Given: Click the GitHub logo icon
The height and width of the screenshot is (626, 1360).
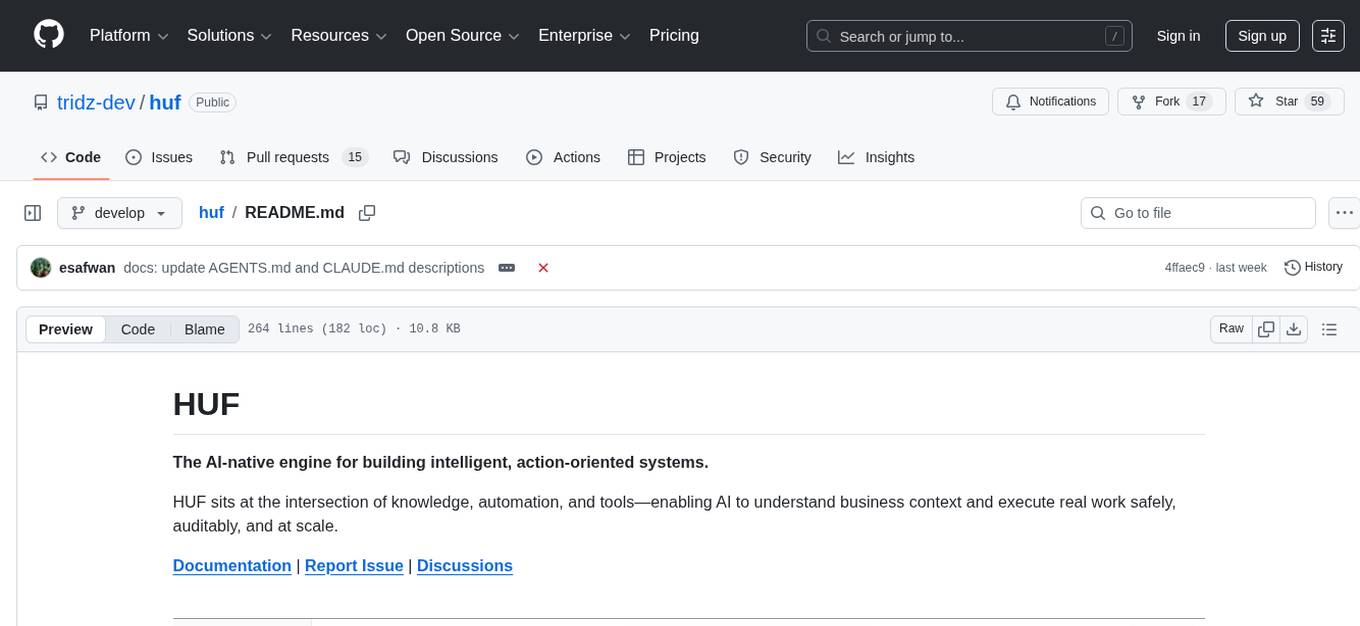Looking at the screenshot, I should click(x=49, y=35).
